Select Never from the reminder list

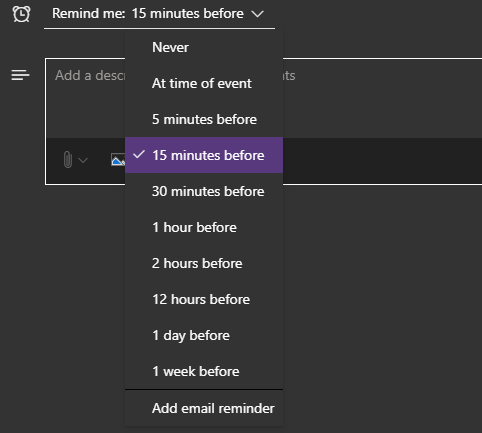coord(204,47)
